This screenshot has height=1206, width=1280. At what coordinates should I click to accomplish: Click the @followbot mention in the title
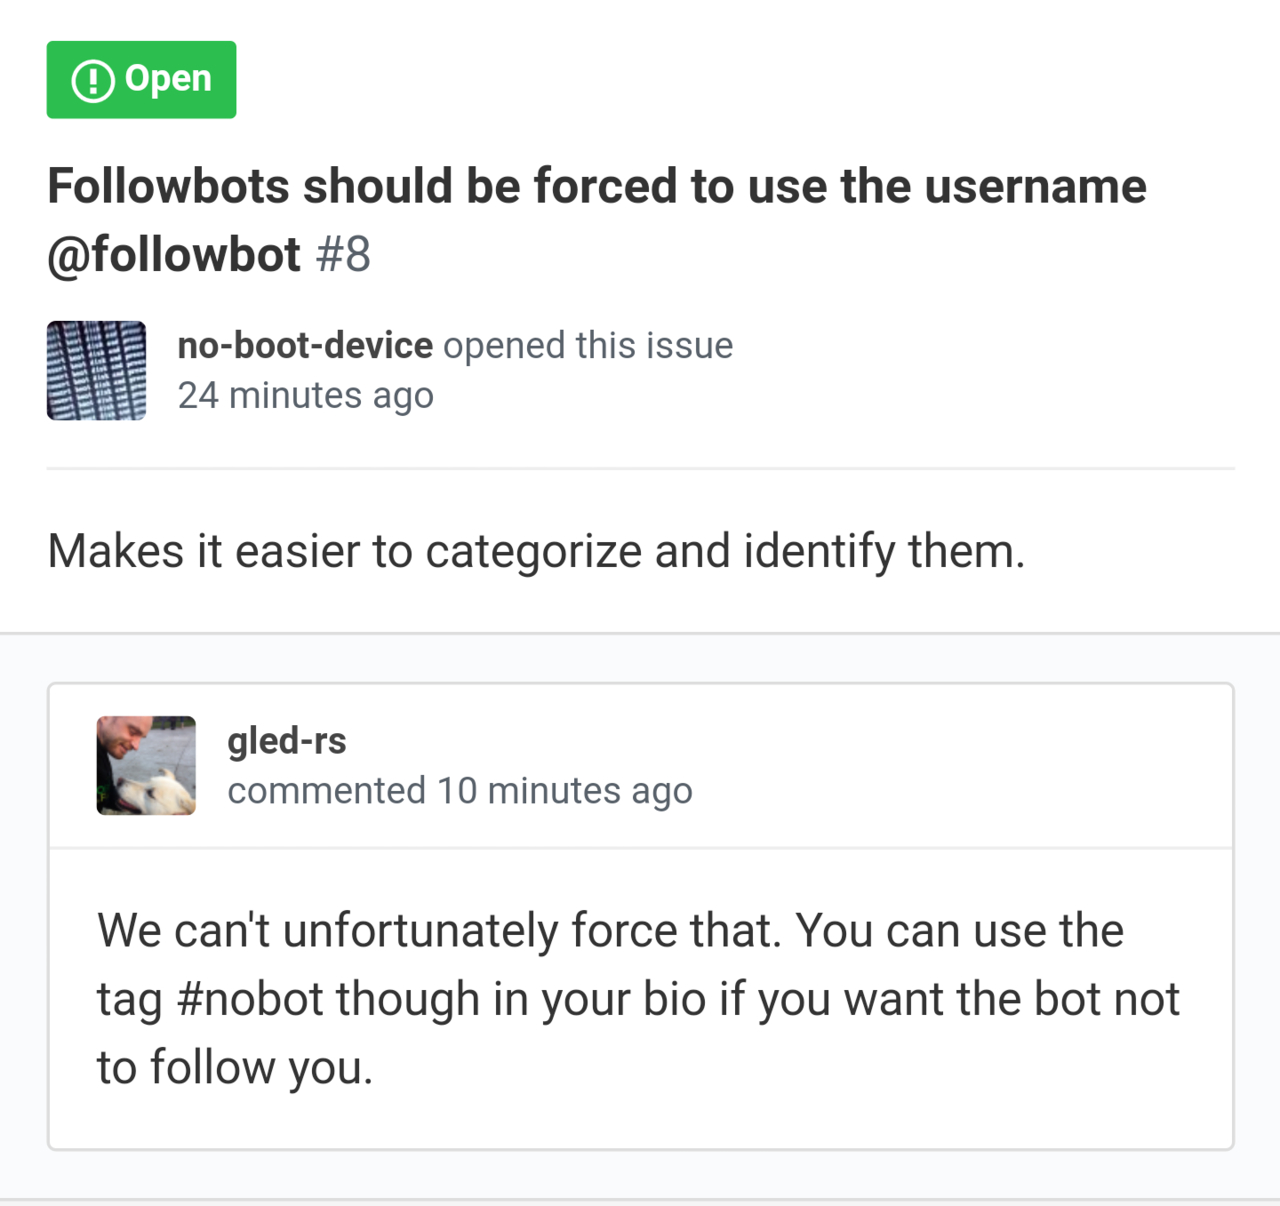click(x=174, y=254)
